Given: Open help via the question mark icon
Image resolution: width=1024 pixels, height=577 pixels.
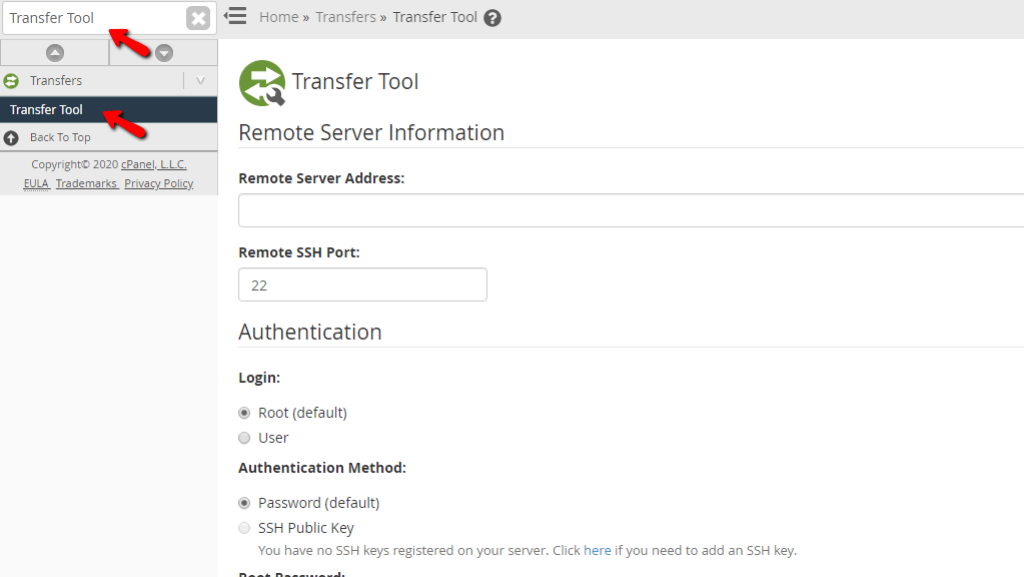Looking at the screenshot, I should click(x=492, y=18).
